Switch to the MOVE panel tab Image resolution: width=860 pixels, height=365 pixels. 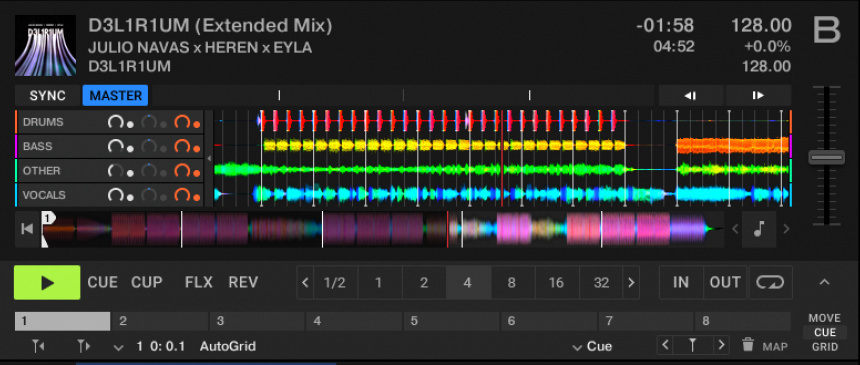point(824,318)
